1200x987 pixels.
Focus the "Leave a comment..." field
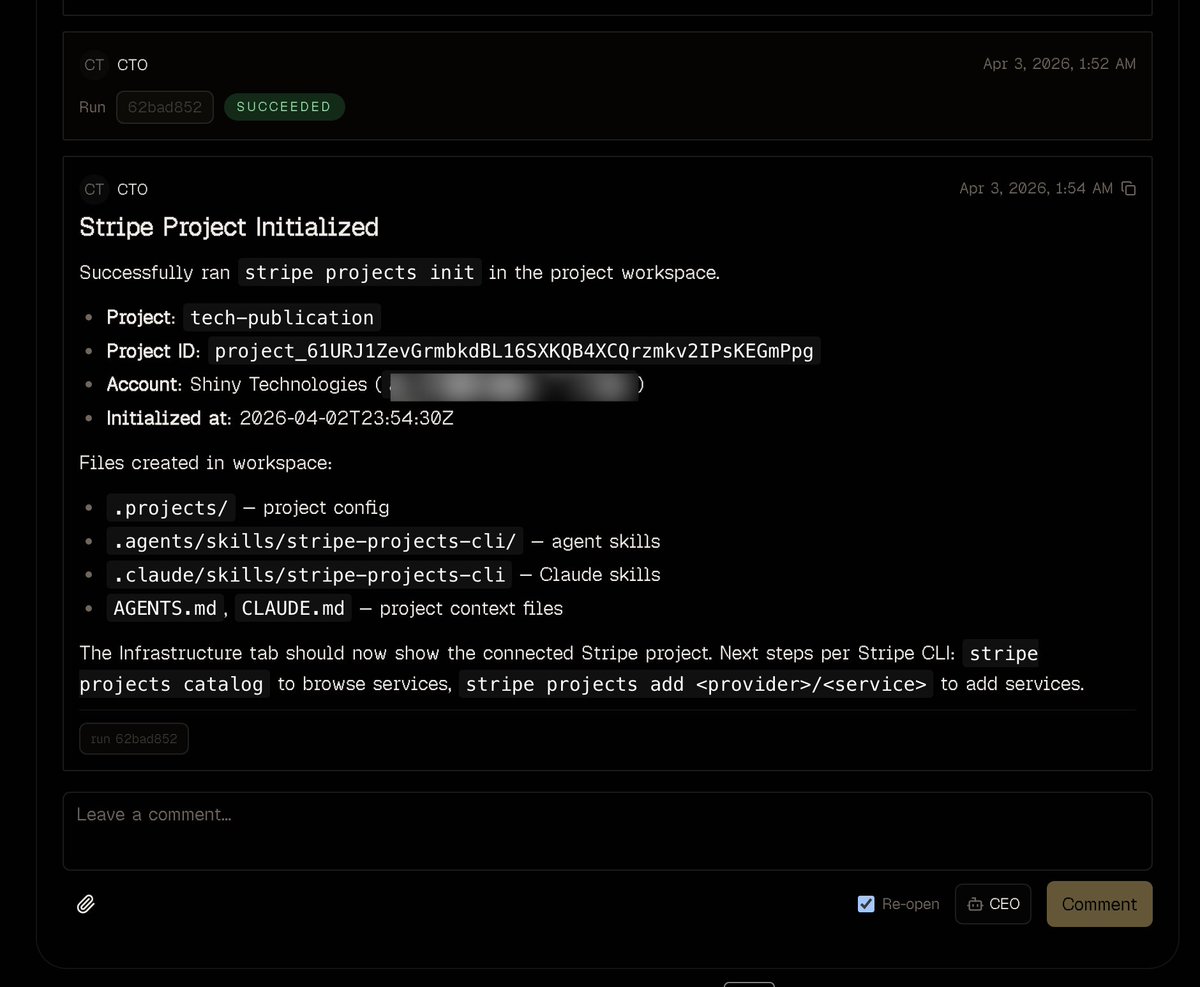(x=607, y=831)
